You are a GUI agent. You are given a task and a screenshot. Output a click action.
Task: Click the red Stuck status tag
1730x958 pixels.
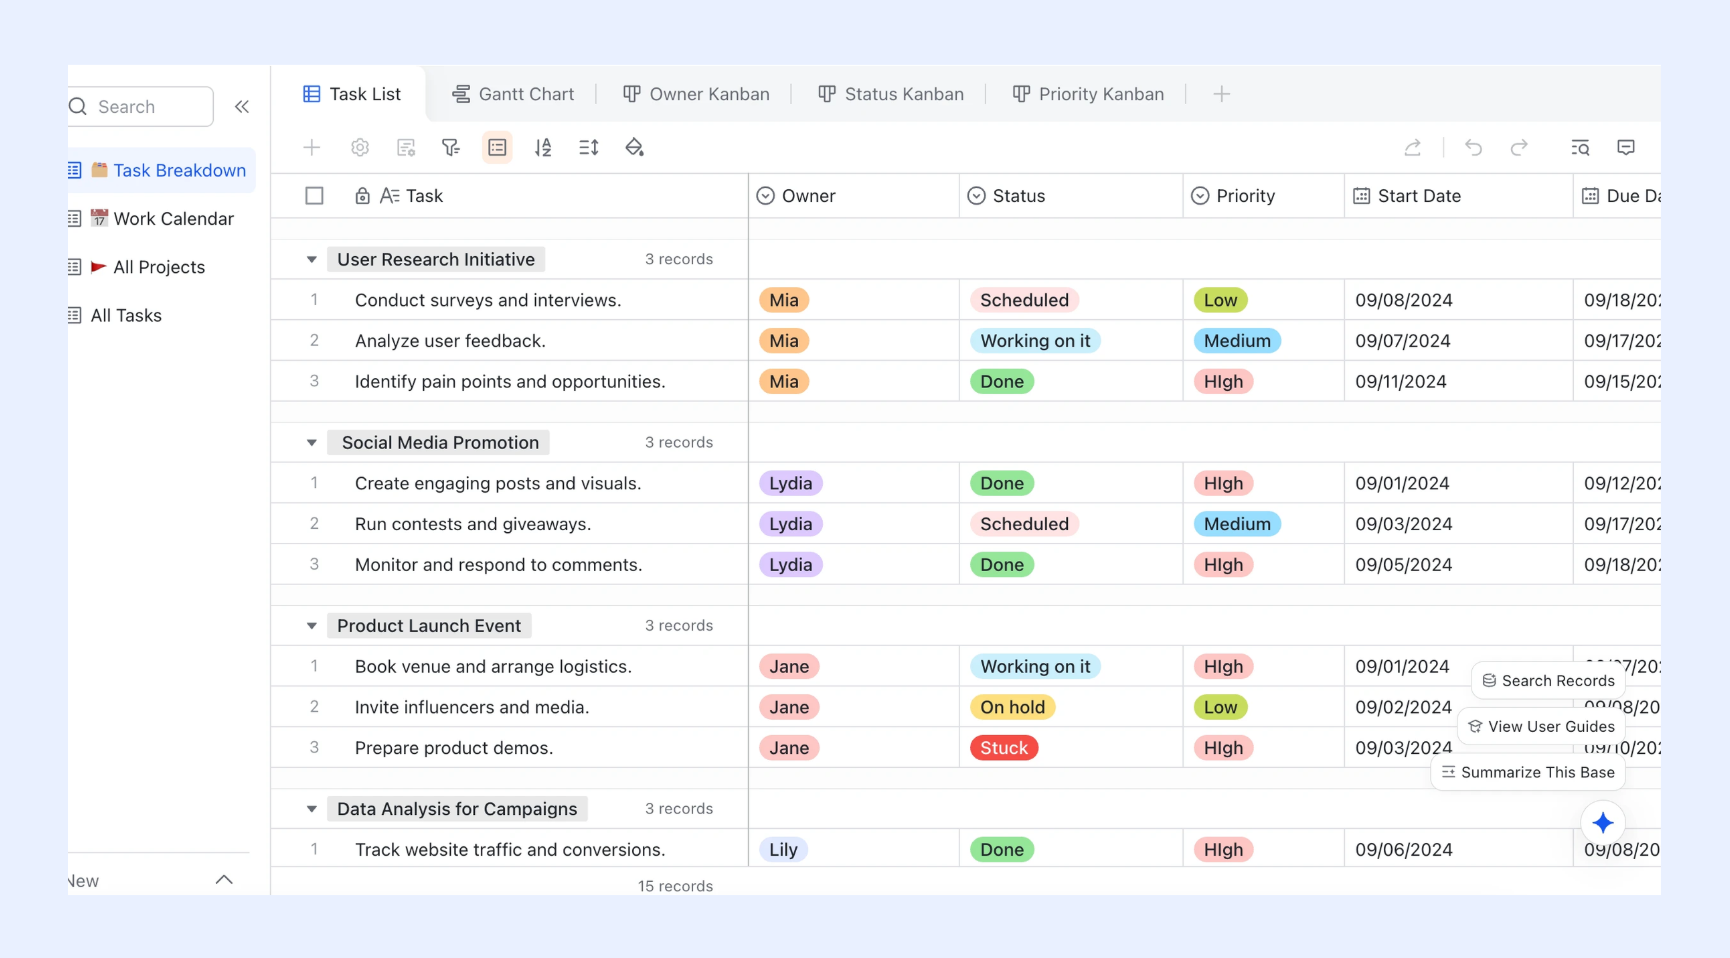coord(1004,748)
